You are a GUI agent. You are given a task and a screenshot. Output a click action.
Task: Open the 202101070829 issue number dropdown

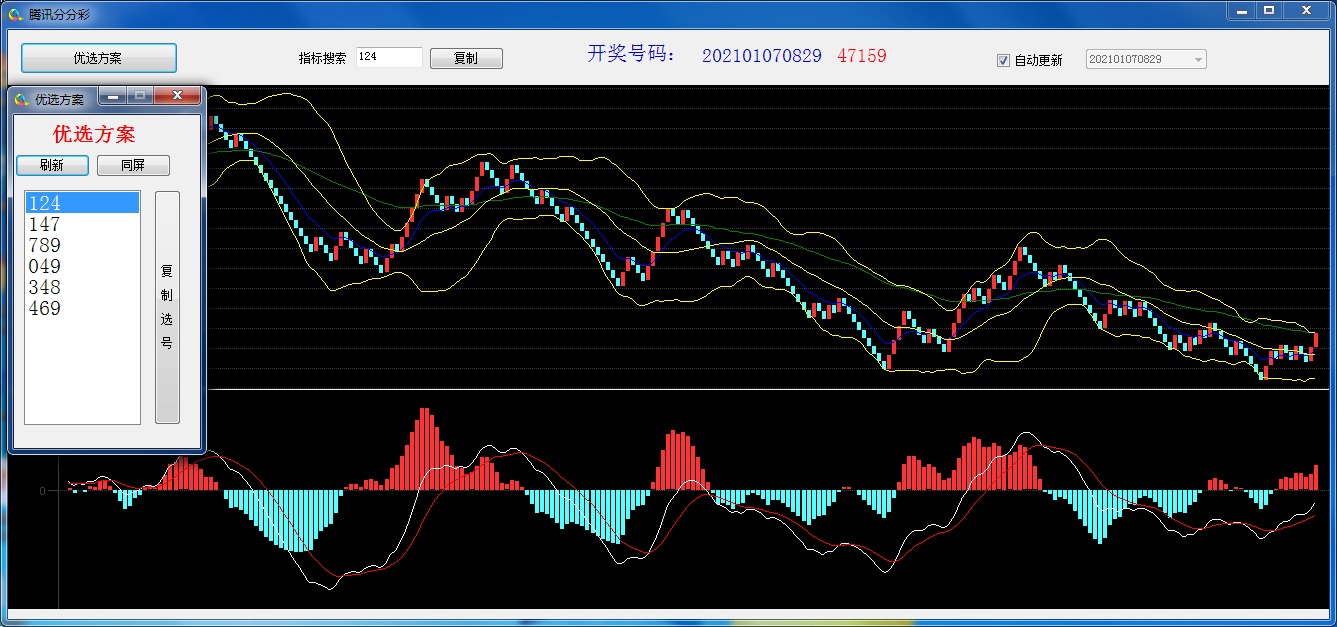1198,60
